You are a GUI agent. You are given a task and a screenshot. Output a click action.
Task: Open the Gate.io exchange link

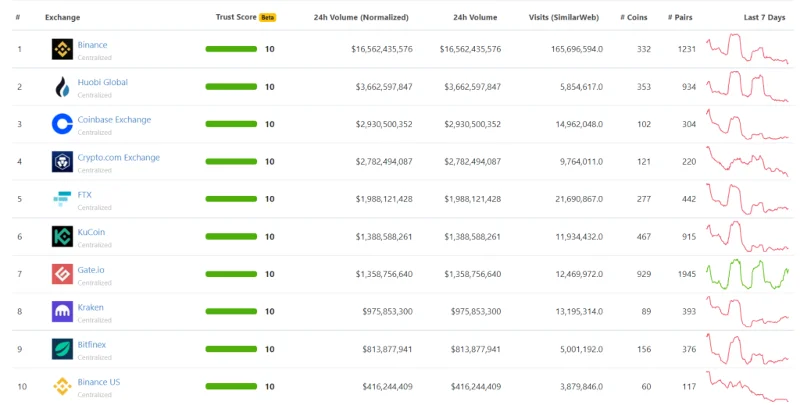[x=91, y=270]
